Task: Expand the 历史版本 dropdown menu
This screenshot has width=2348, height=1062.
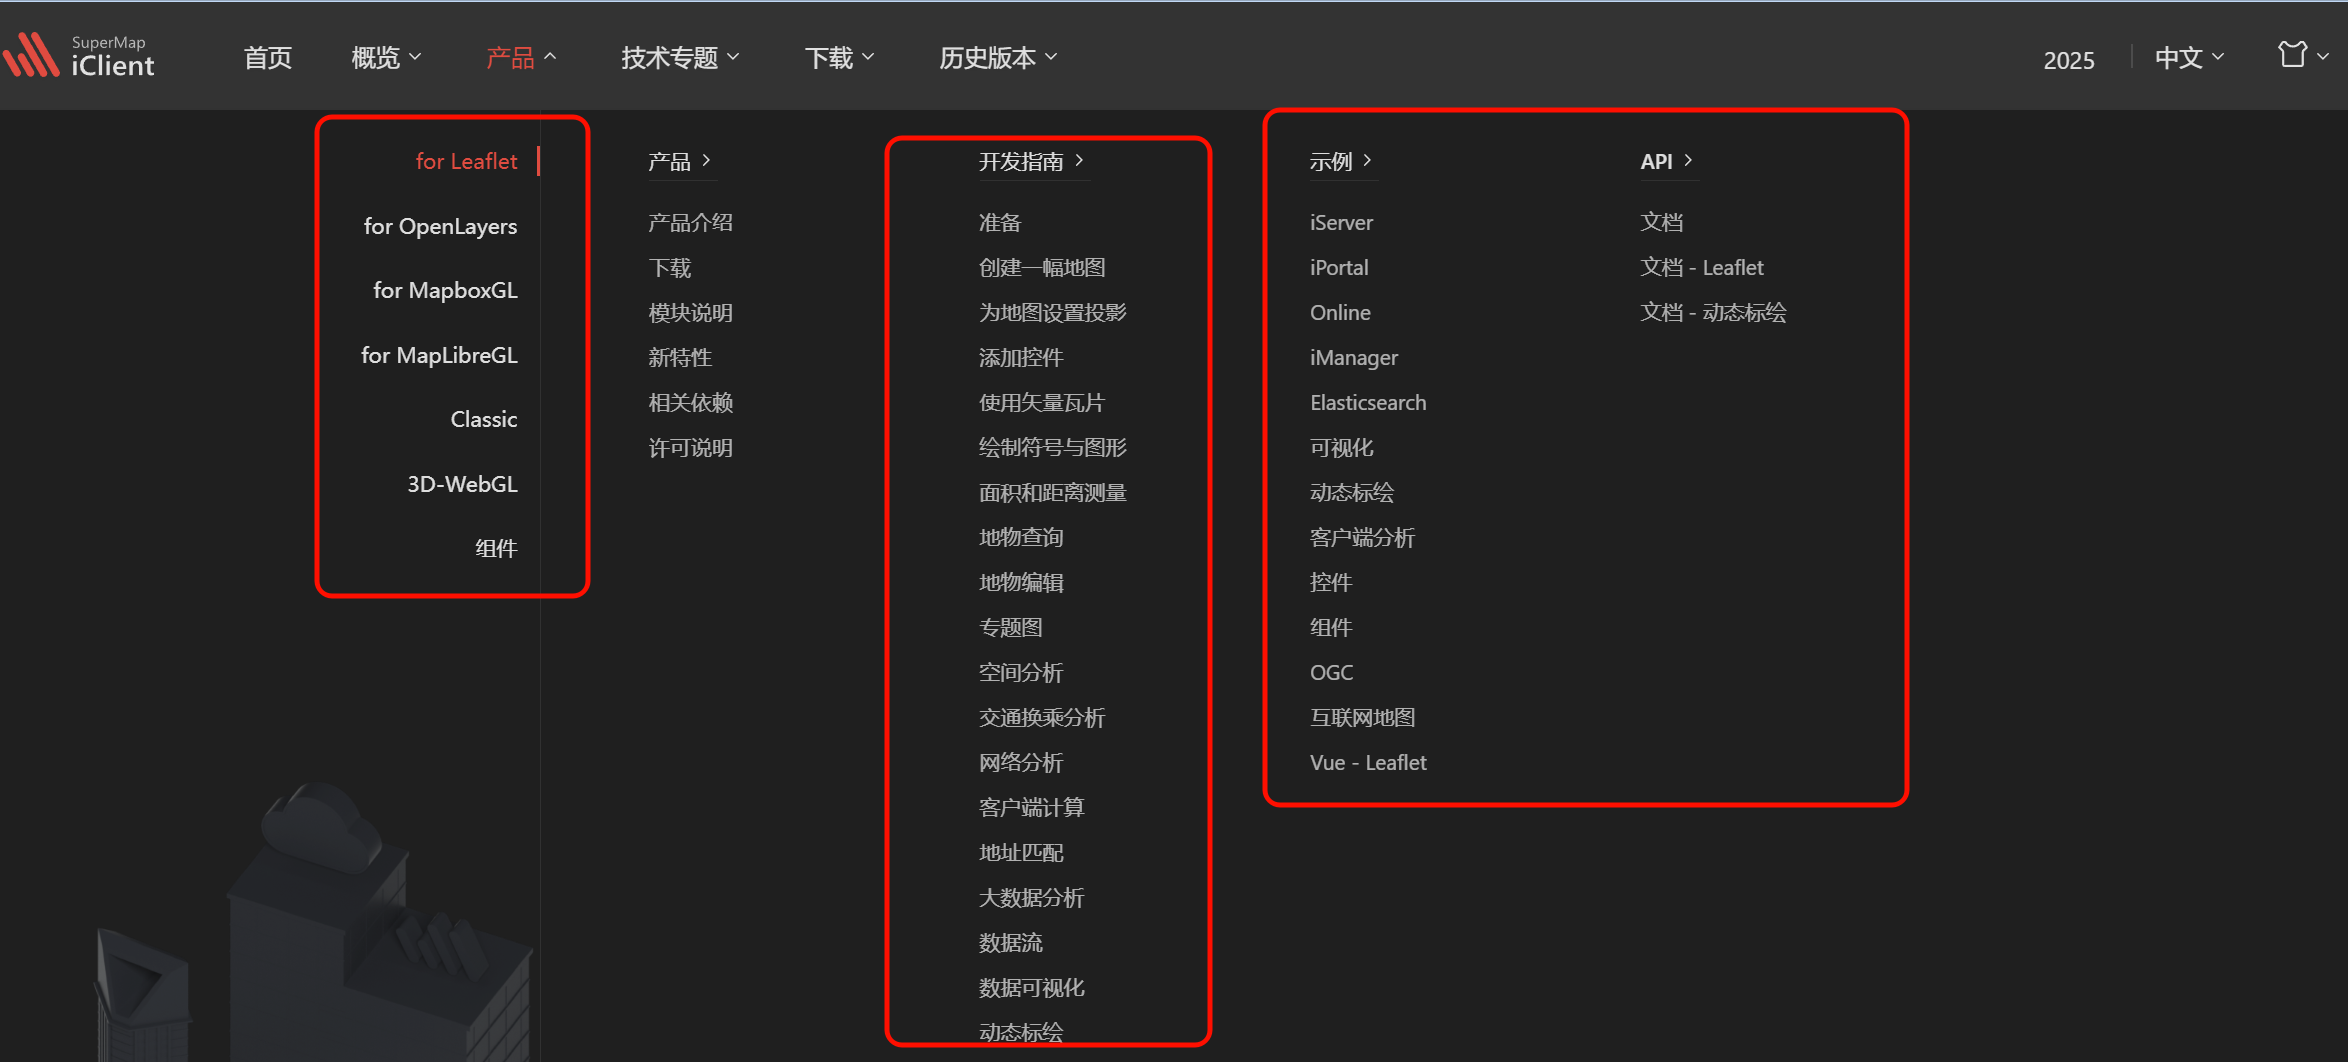Action: [x=997, y=58]
